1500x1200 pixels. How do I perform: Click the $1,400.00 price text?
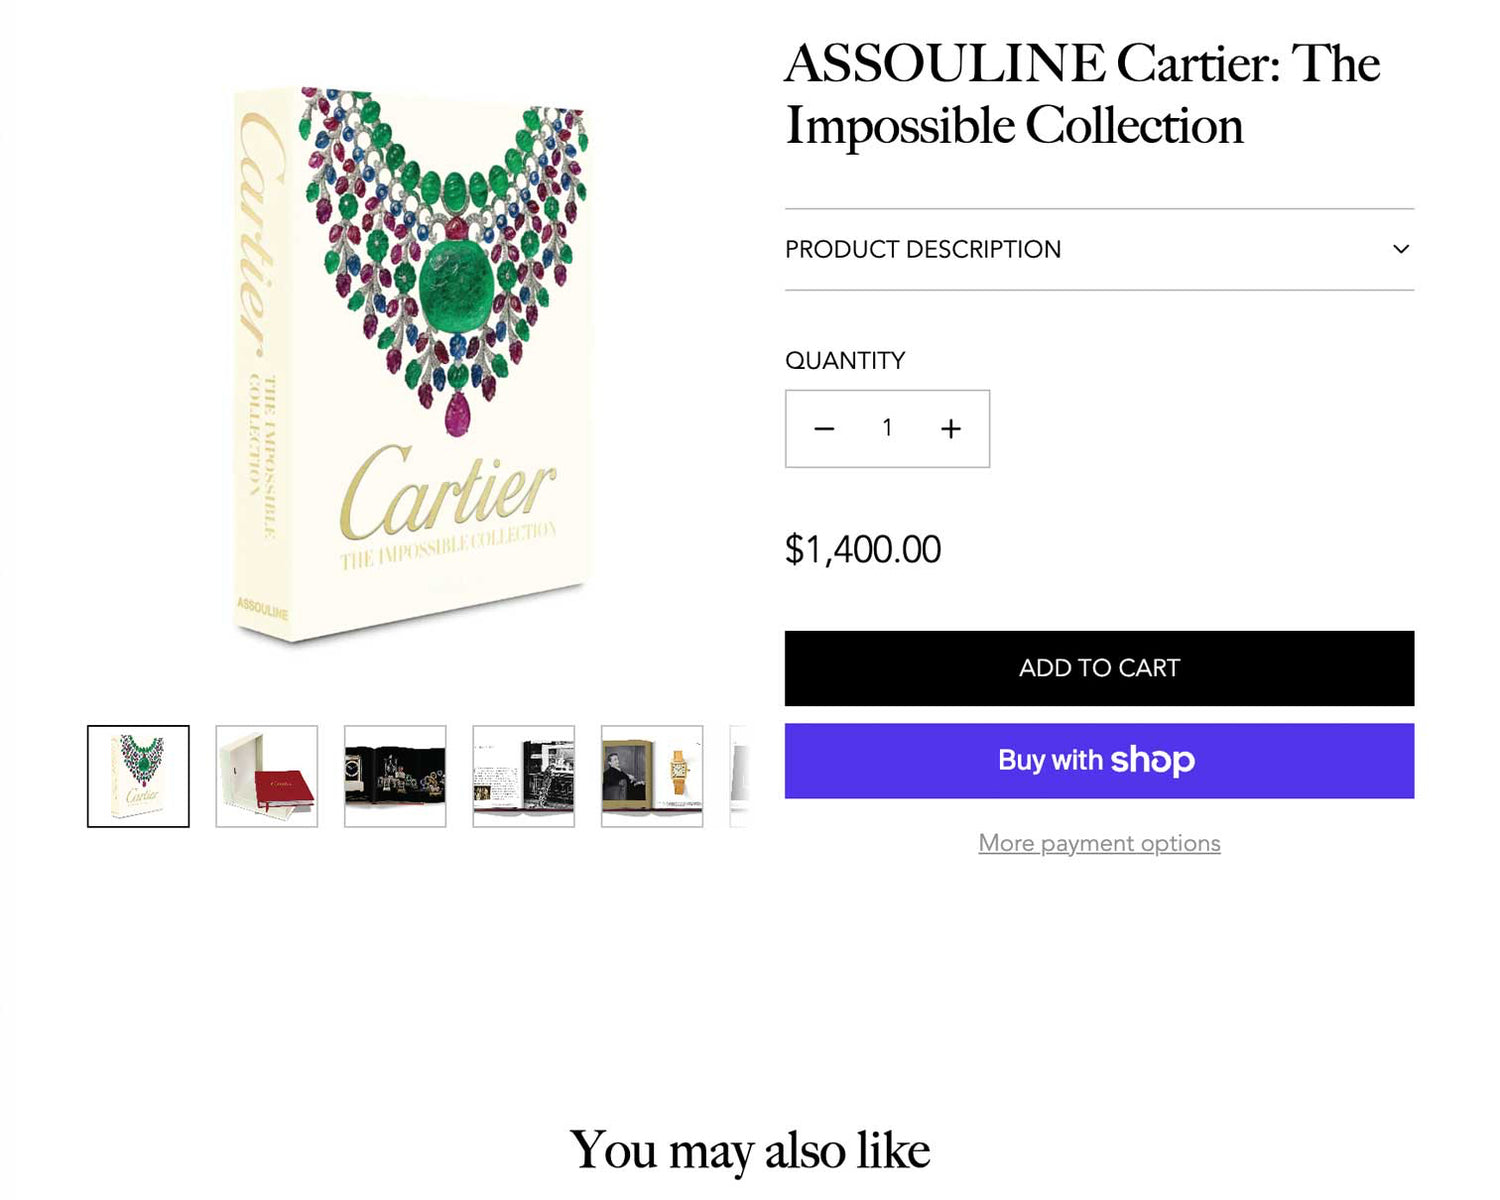point(863,549)
